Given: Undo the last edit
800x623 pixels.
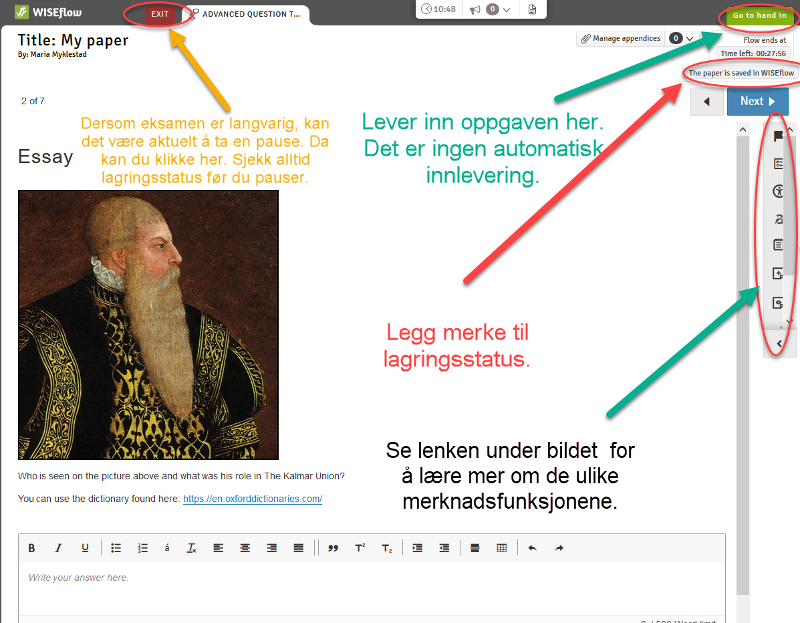Looking at the screenshot, I should click(533, 548).
